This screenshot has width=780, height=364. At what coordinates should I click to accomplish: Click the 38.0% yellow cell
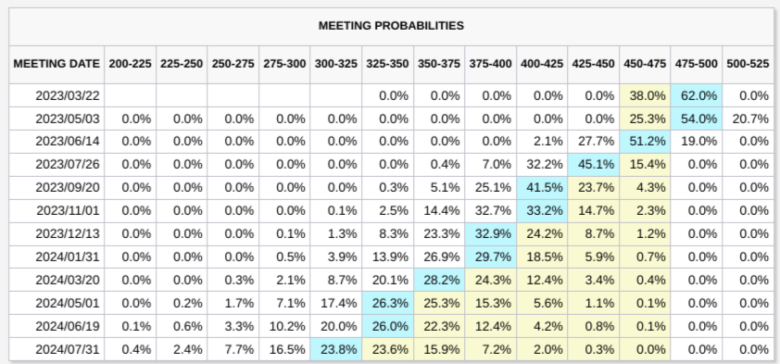[645, 95]
